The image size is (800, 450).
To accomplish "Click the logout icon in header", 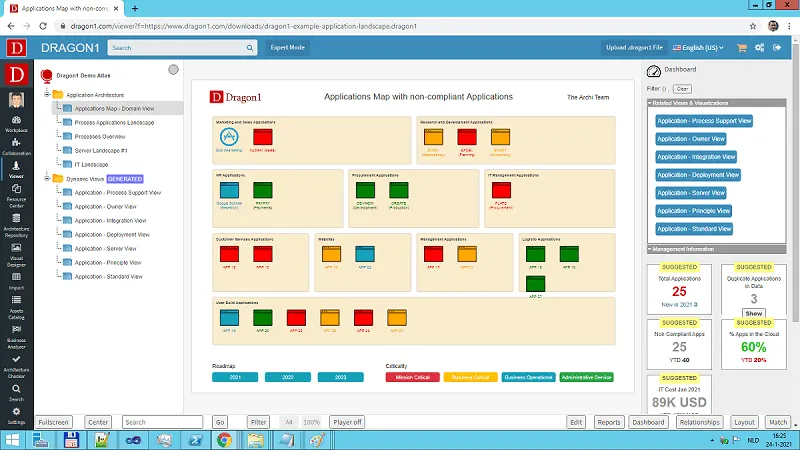I will pyautogui.click(x=777, y=47).
